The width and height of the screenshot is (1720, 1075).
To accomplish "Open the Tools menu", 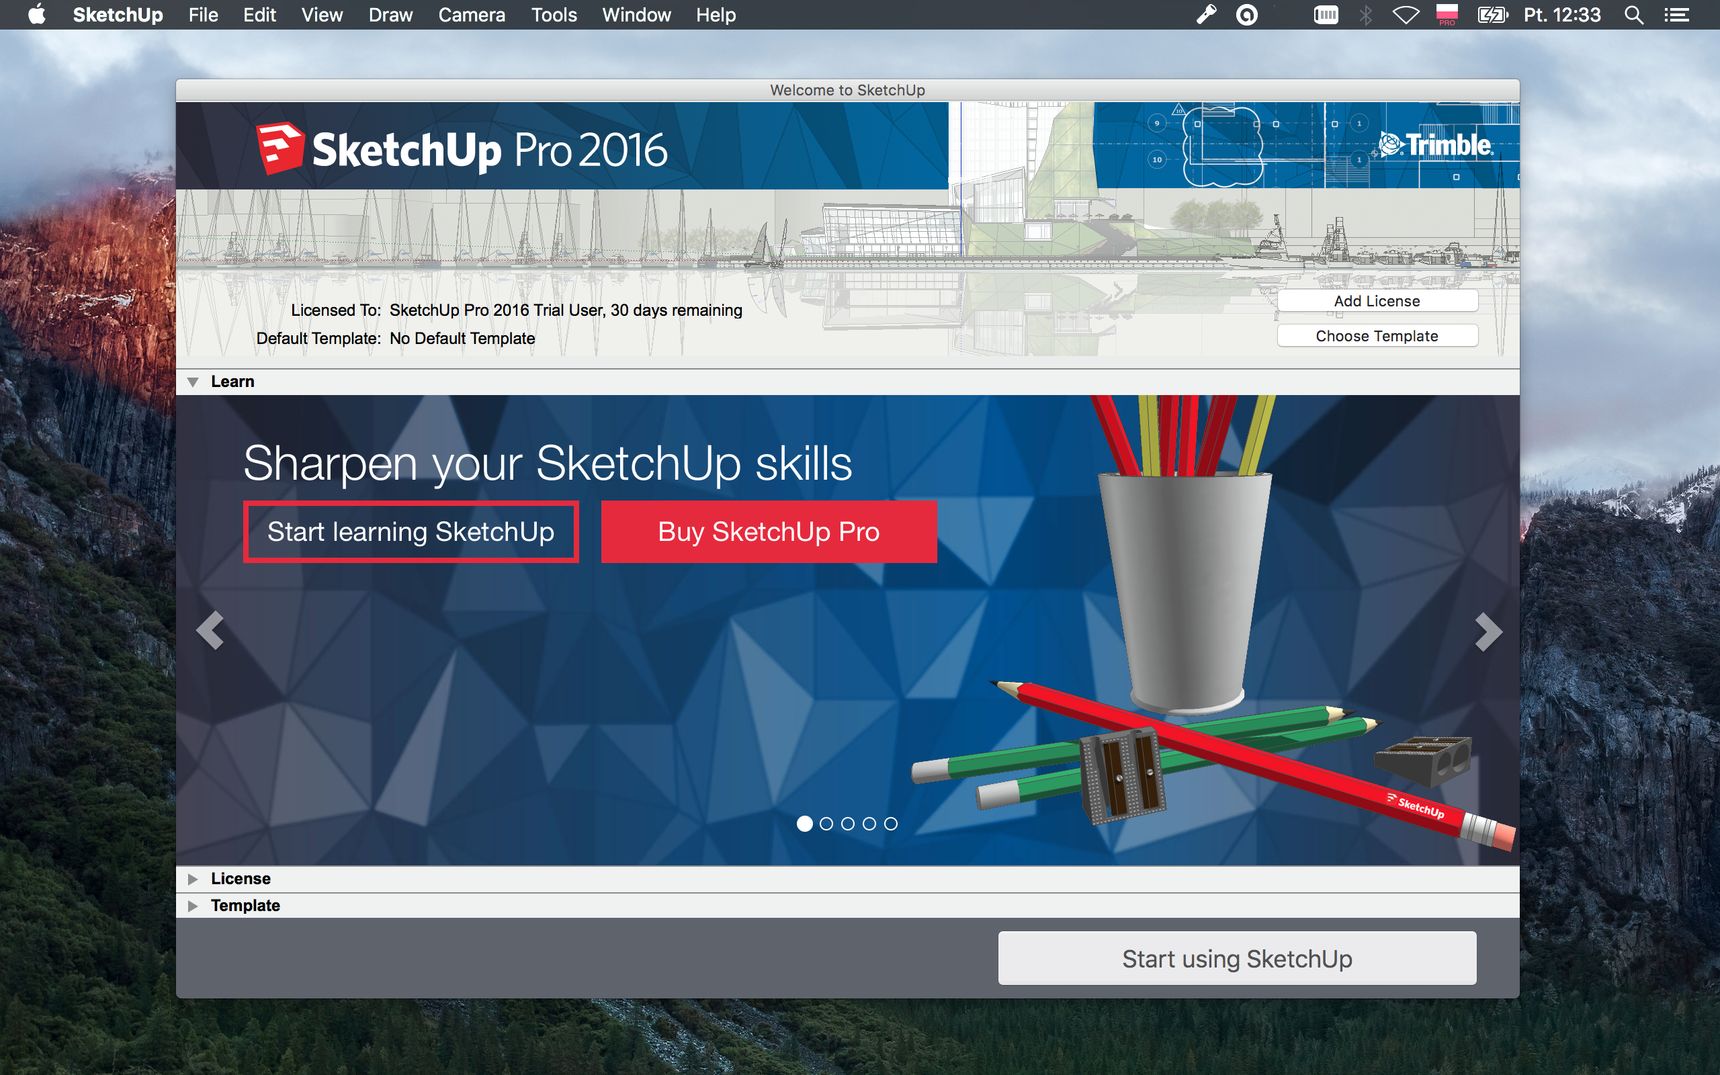I will [x=554, y=15].
